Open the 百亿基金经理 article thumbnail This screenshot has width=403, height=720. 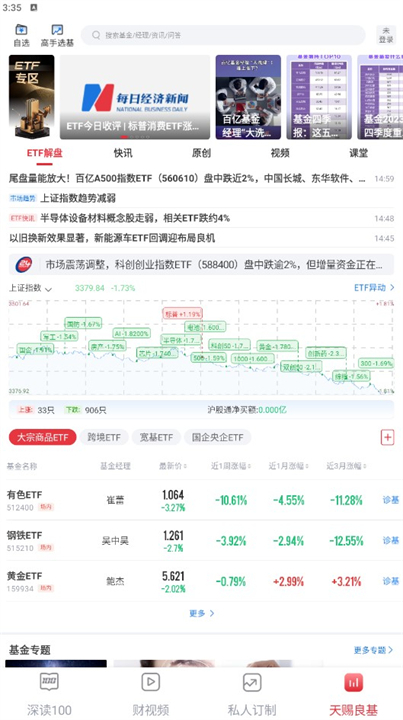[248, 97]
